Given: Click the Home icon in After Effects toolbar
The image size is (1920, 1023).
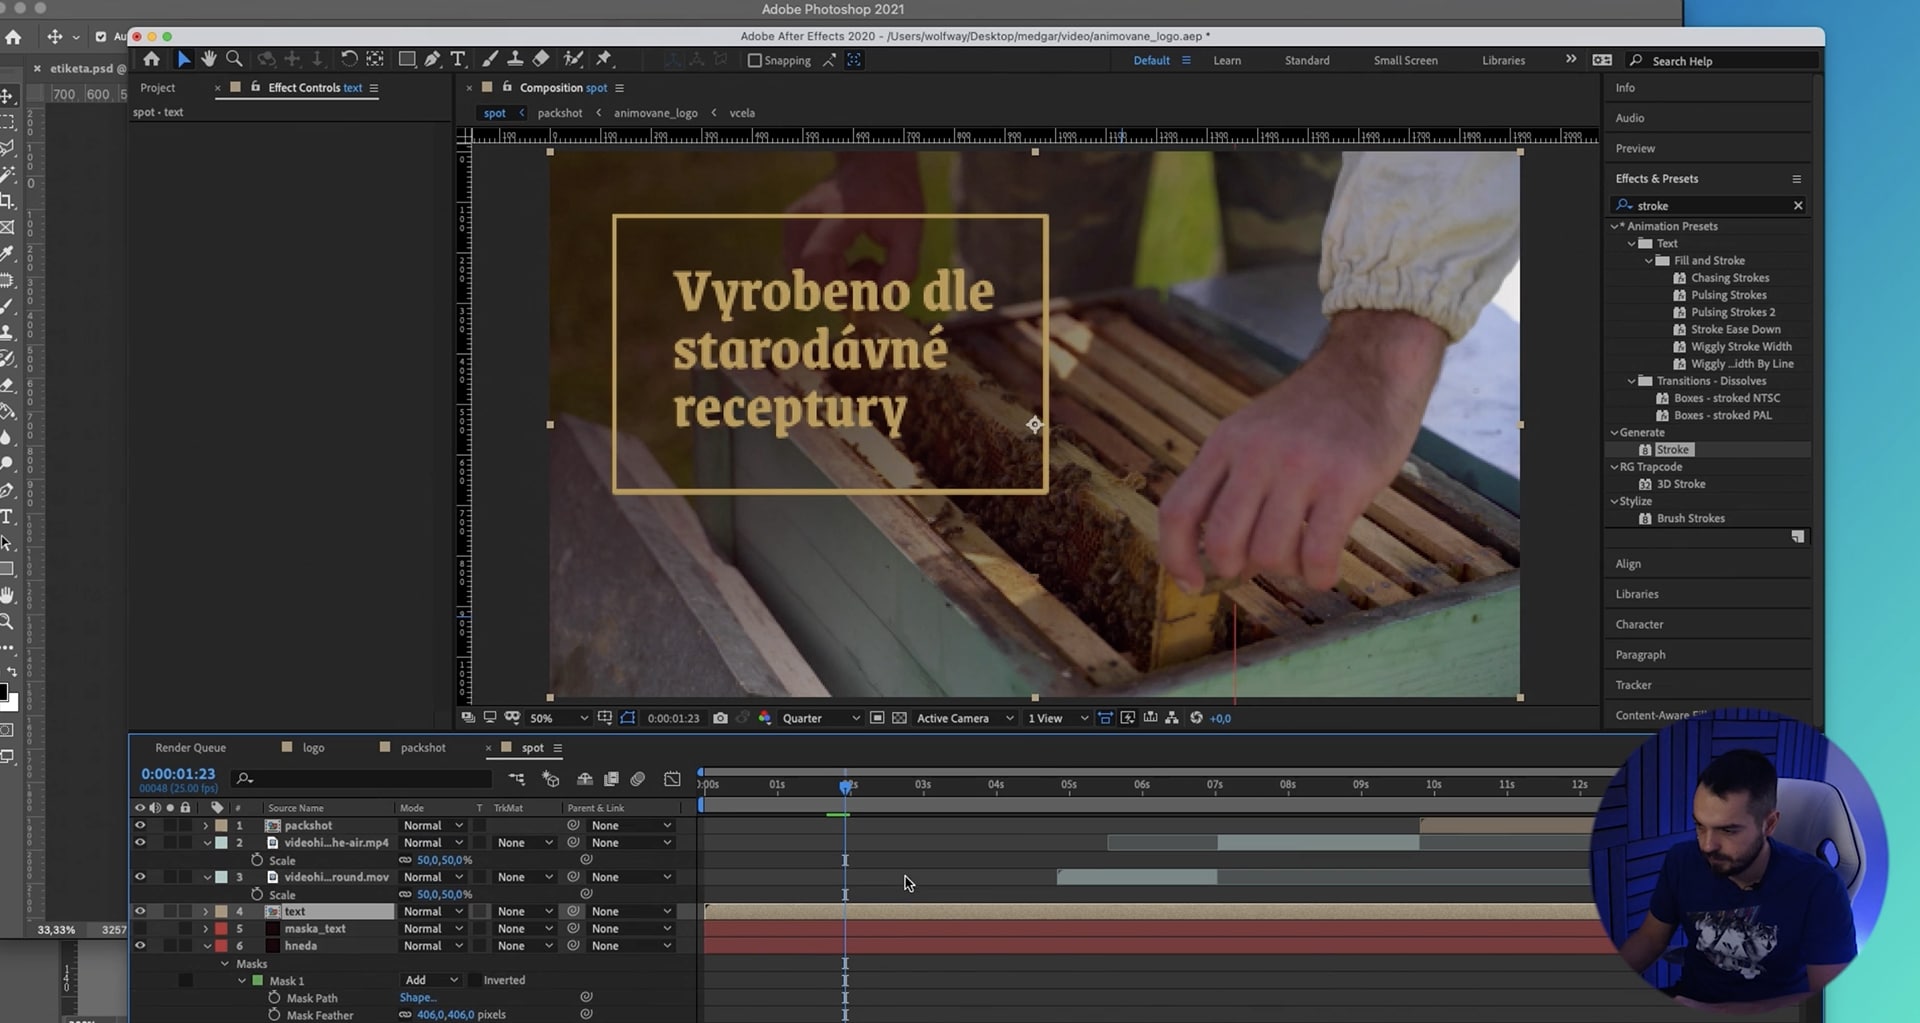Looking at the screenshot, I should click(151, 59).
